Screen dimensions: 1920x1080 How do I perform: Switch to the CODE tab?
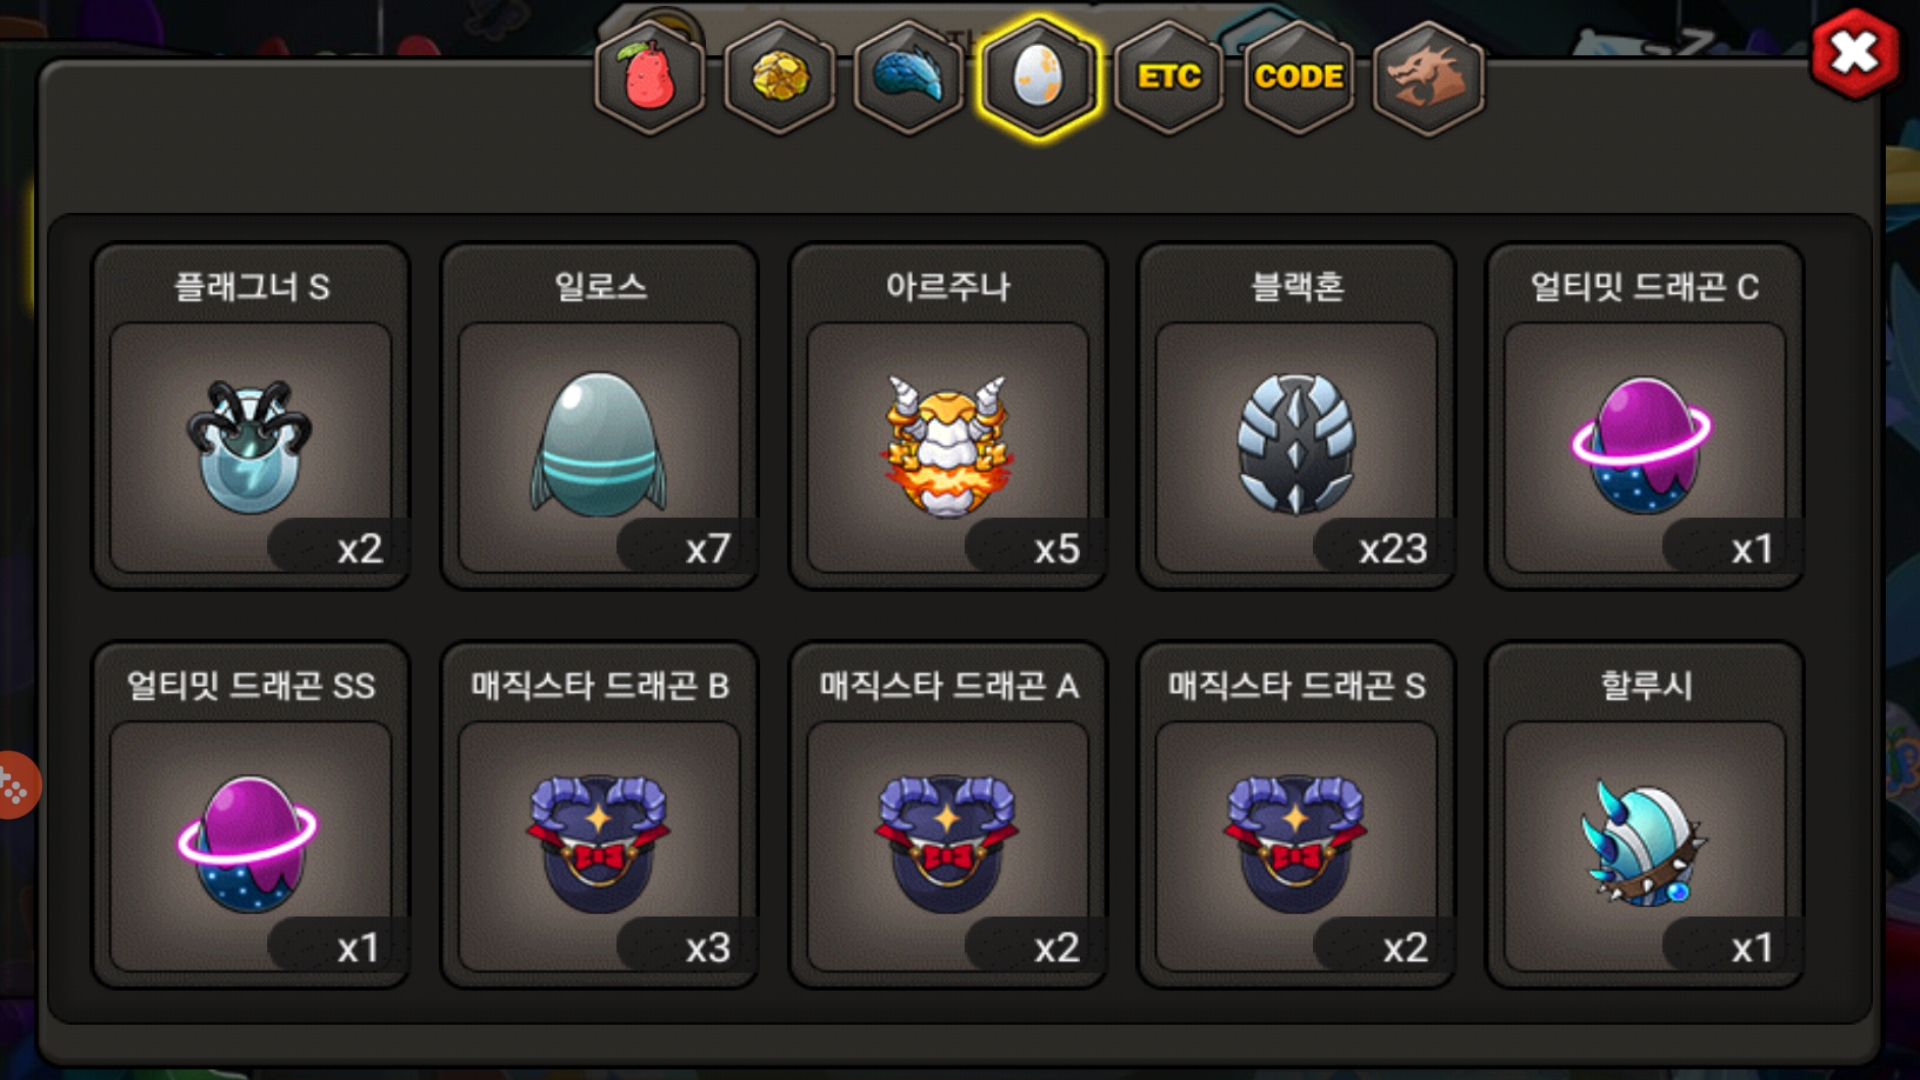pos(1299,77)
